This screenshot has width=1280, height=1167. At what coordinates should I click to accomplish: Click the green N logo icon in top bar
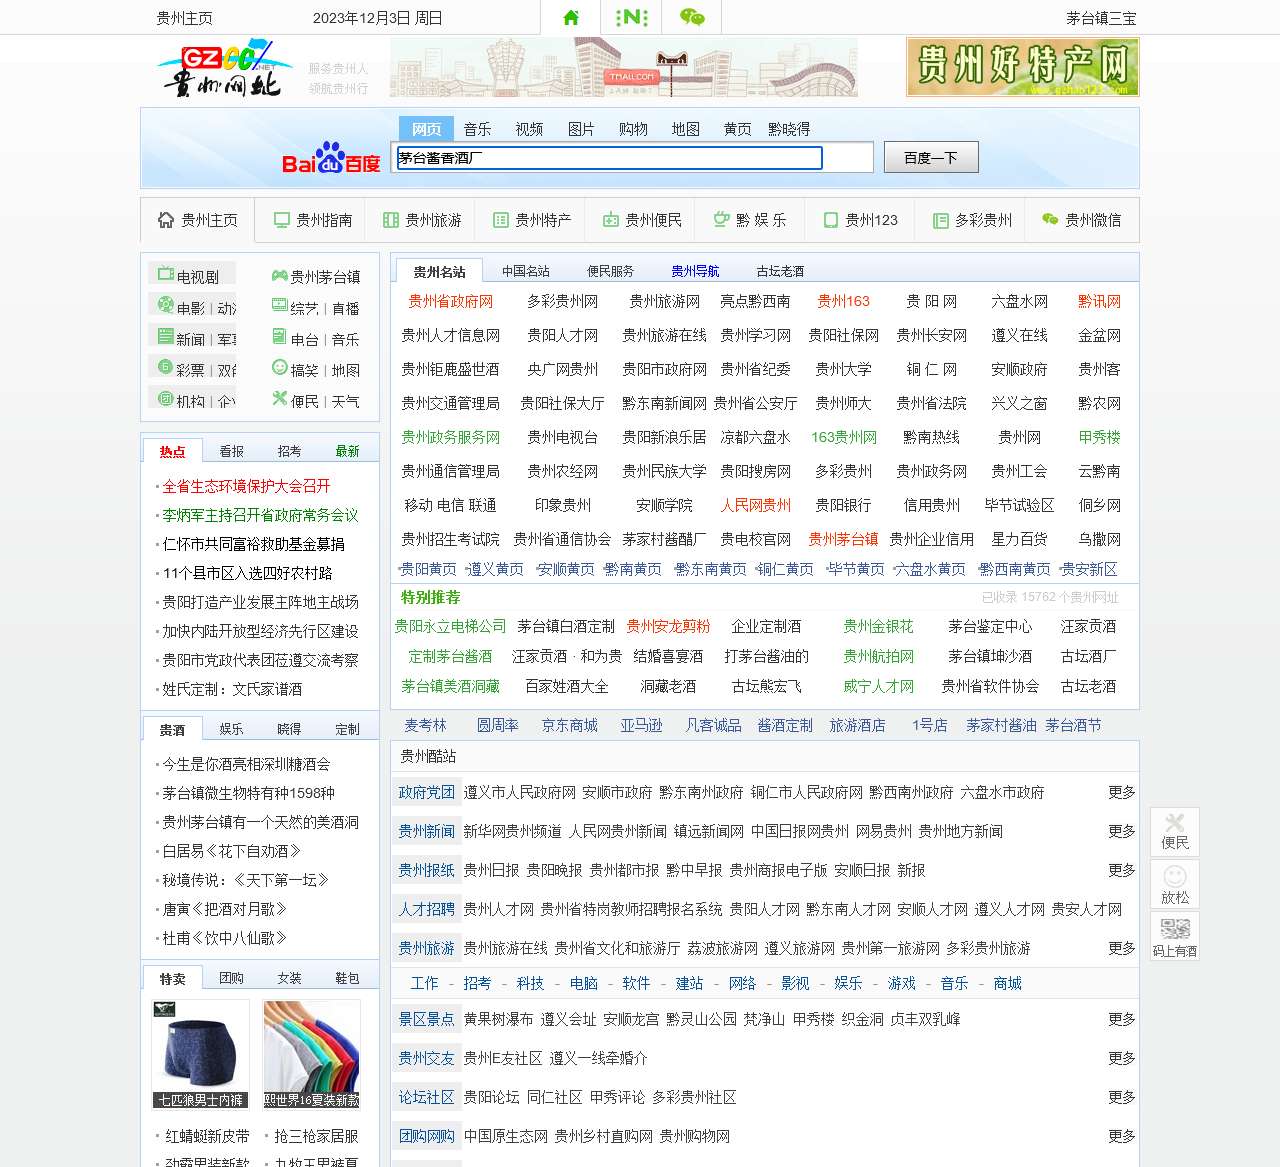tap(631, 17)
